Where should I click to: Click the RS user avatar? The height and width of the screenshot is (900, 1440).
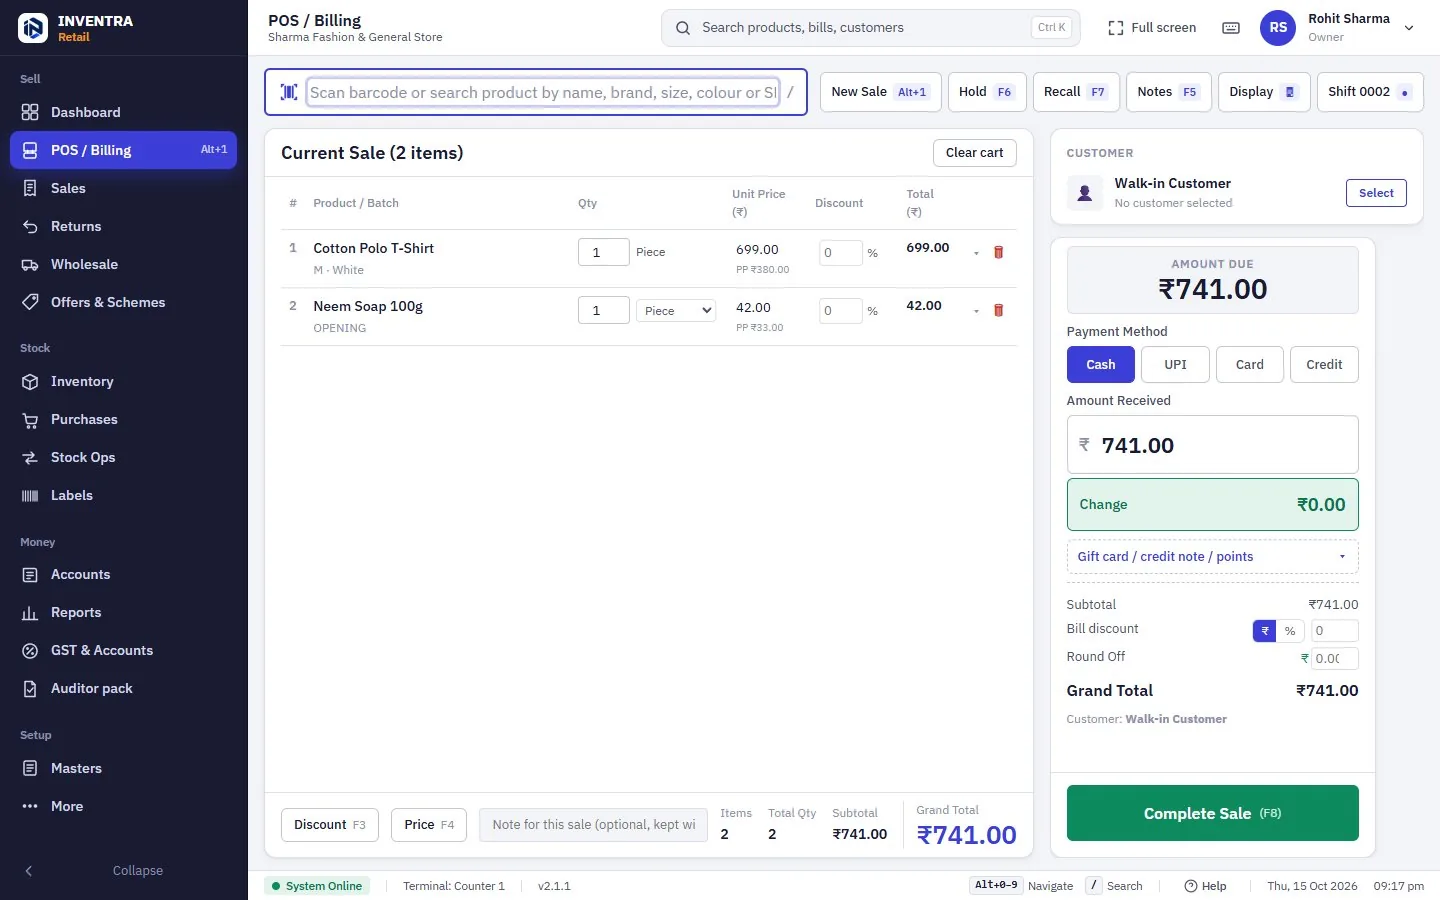(1278, 28)
